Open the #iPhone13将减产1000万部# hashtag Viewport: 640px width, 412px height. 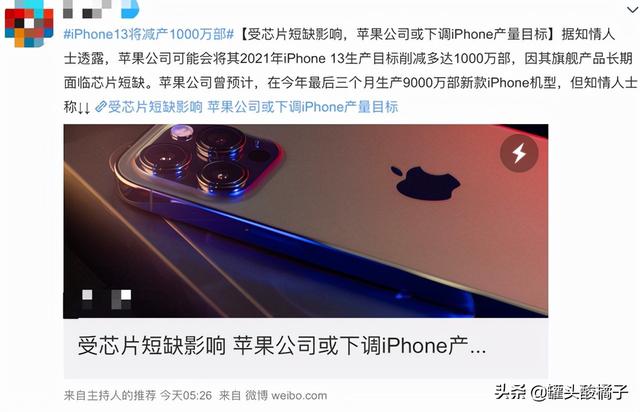click(149, 34)
